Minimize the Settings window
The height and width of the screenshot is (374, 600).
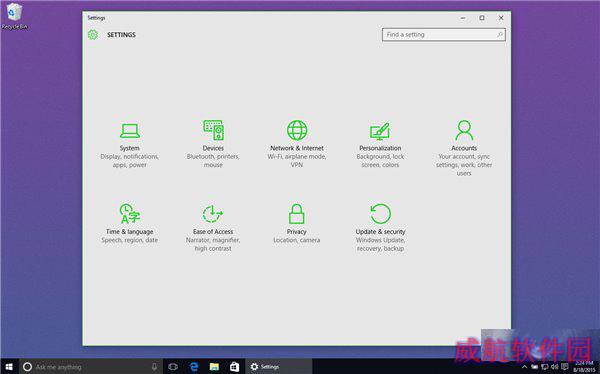click(x=463, y=18)
